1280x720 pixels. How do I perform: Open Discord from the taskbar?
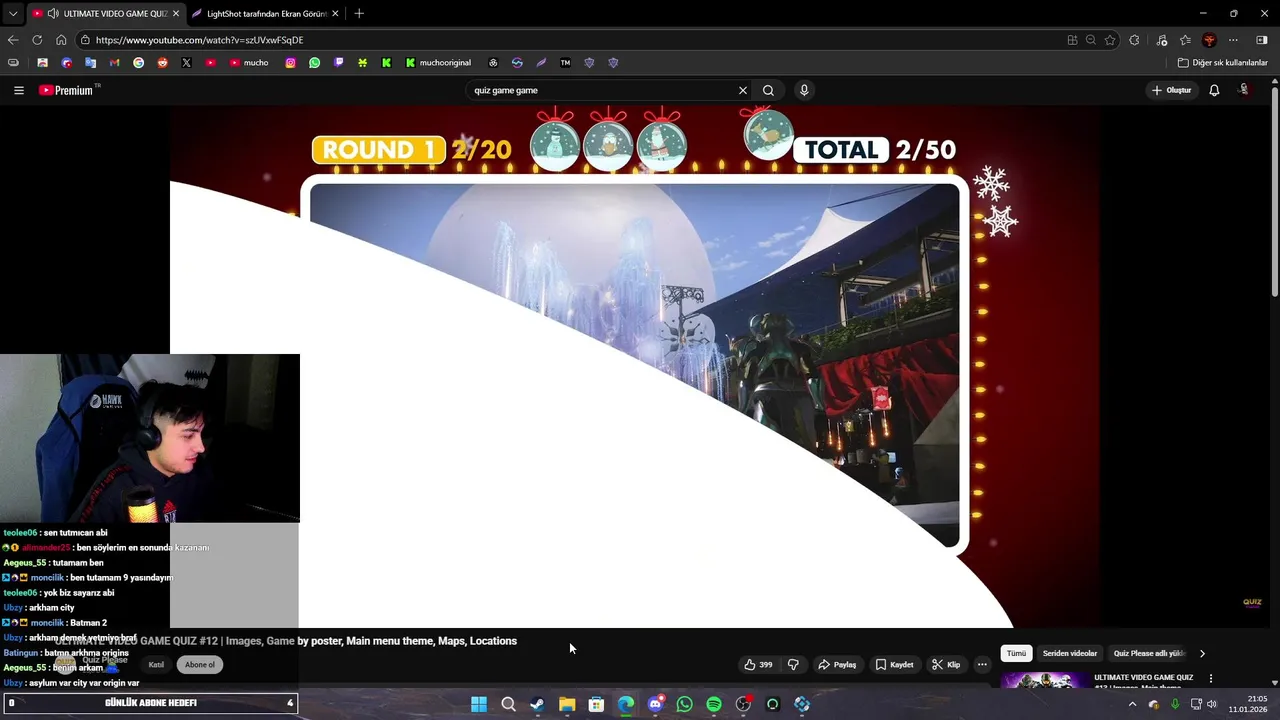(x=655, y=704)
